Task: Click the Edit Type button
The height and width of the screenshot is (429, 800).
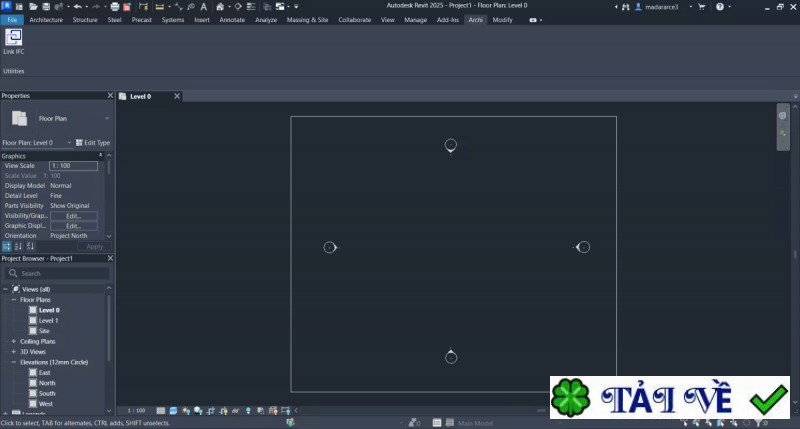Action: tap(93, 143)
